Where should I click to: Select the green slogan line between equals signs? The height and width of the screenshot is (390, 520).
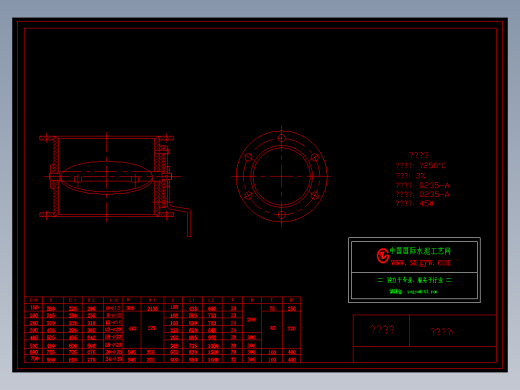point(414,280)
